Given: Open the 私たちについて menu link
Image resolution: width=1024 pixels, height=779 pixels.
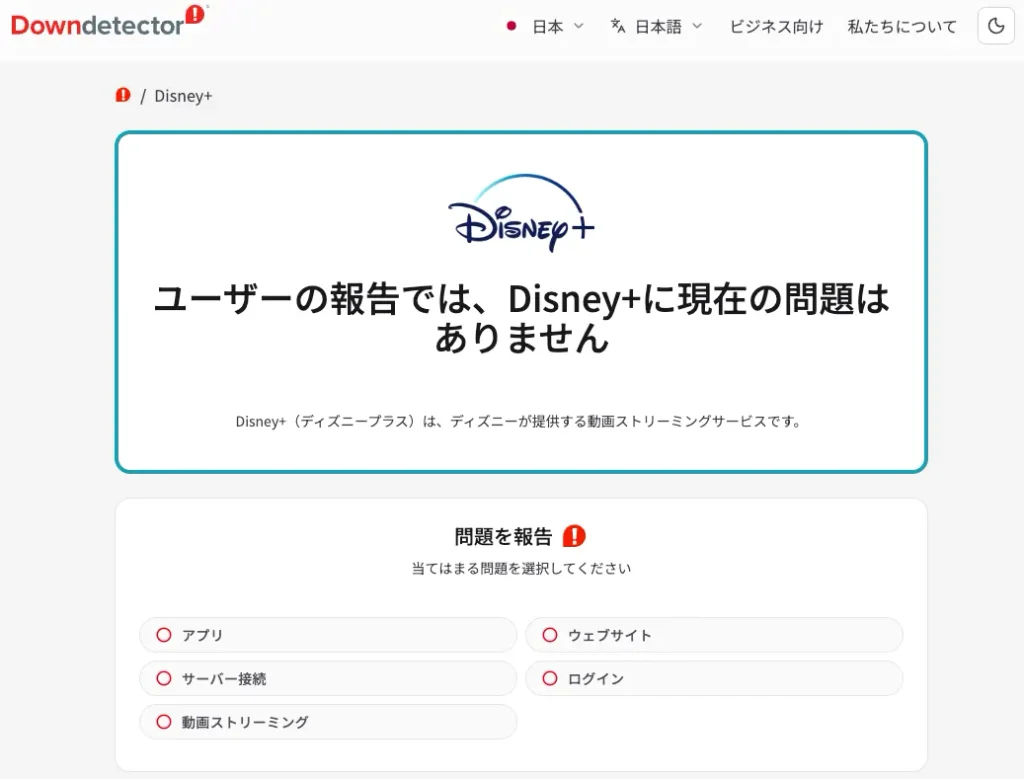Looking at the screenshot, I should click(x=902, y=27).
